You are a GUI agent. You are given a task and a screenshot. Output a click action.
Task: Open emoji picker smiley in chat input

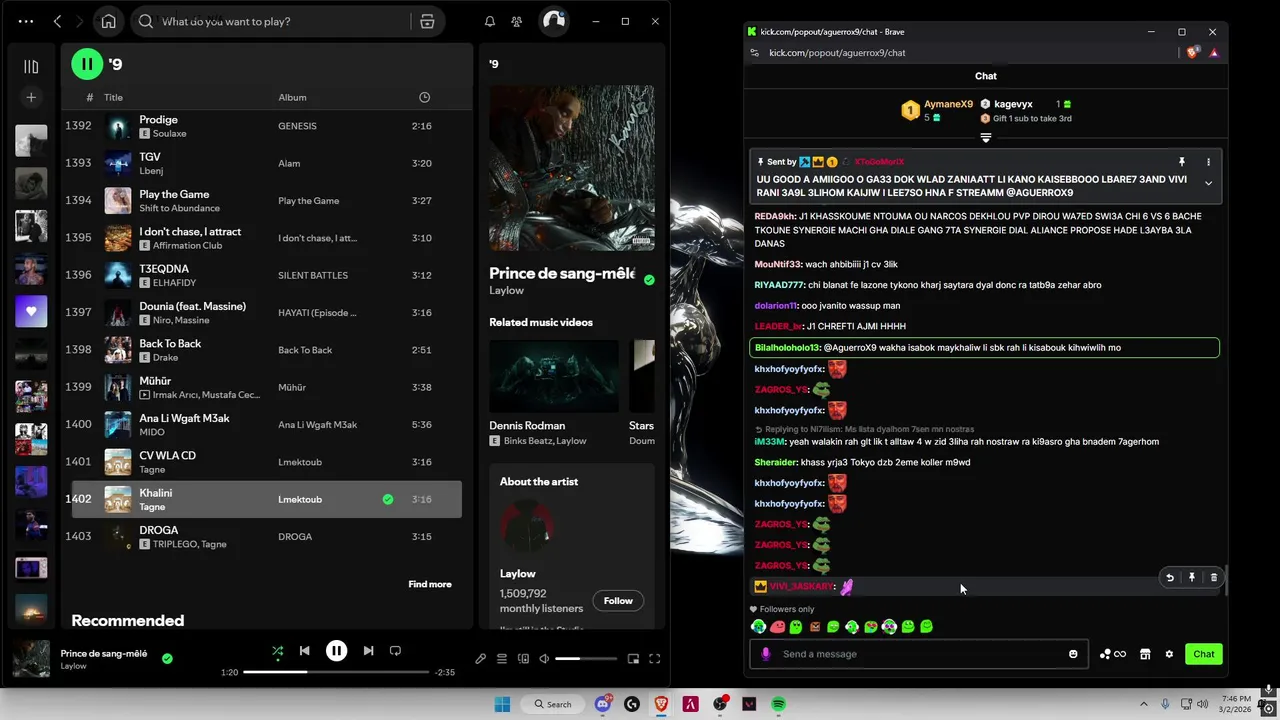tap(1073, 654)
